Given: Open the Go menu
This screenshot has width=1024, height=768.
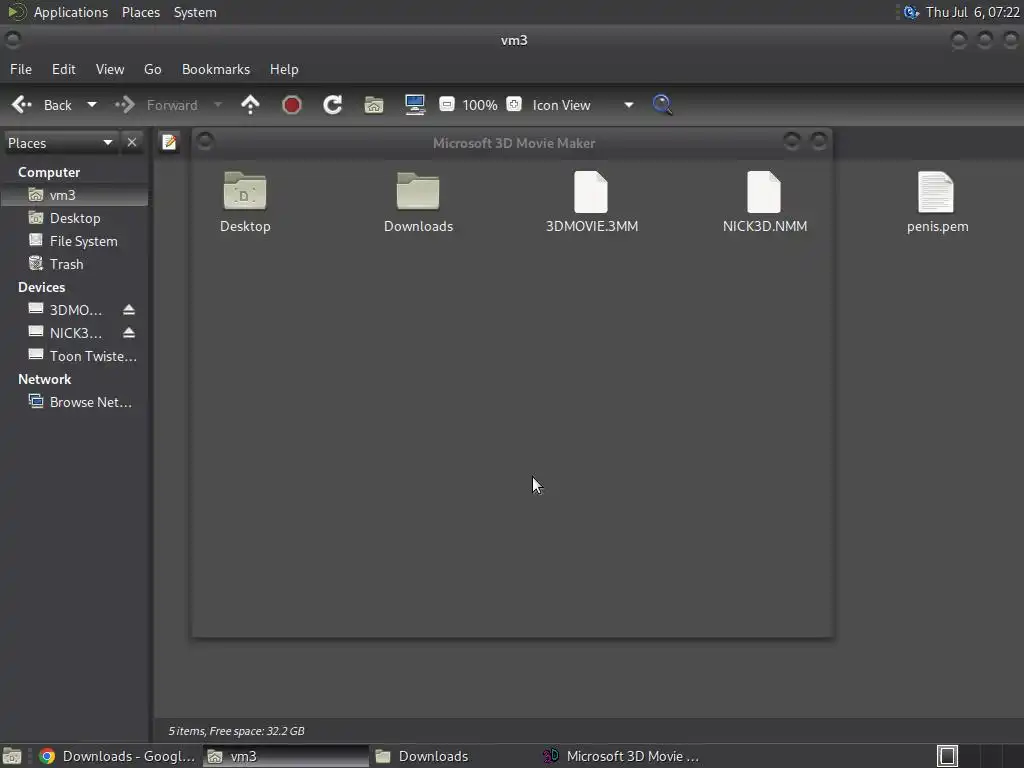Looking at the screenshot, I should point(153,69).
